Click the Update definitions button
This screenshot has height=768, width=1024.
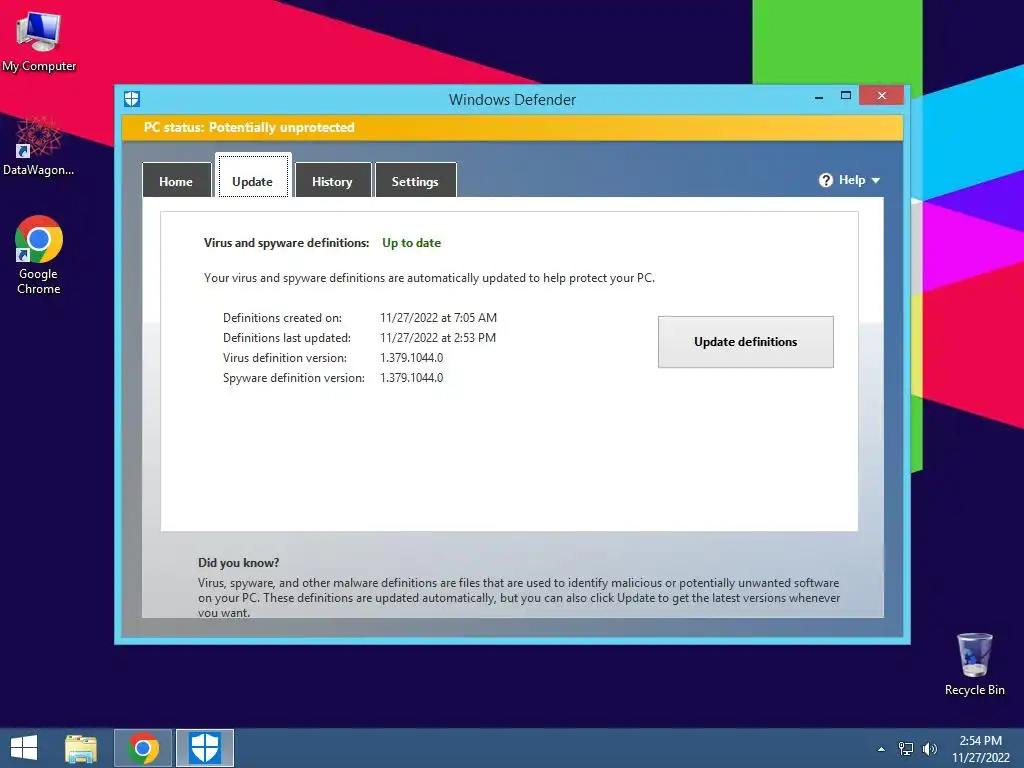click(745, 342)
